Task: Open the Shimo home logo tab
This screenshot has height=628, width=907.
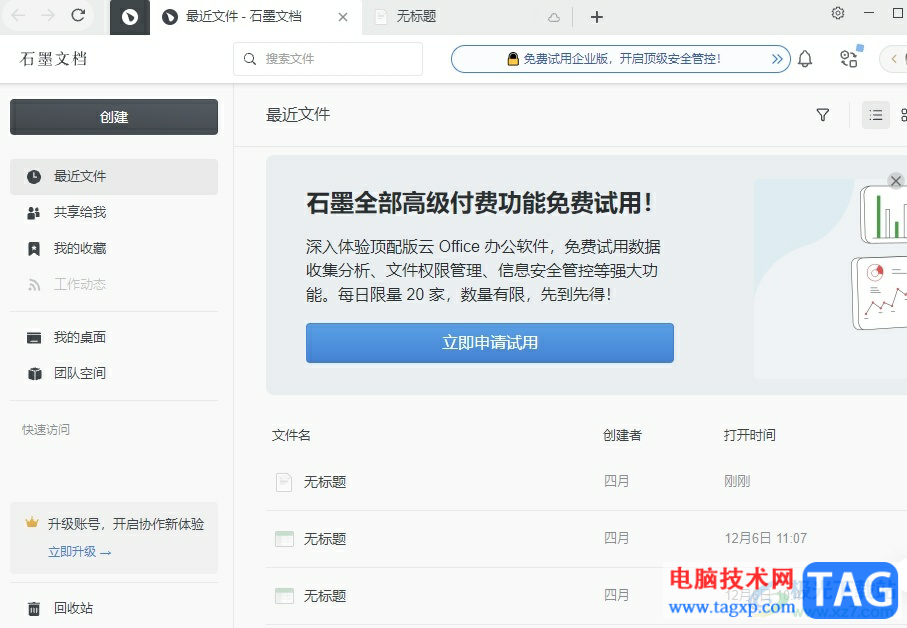Action: point(130,17)
